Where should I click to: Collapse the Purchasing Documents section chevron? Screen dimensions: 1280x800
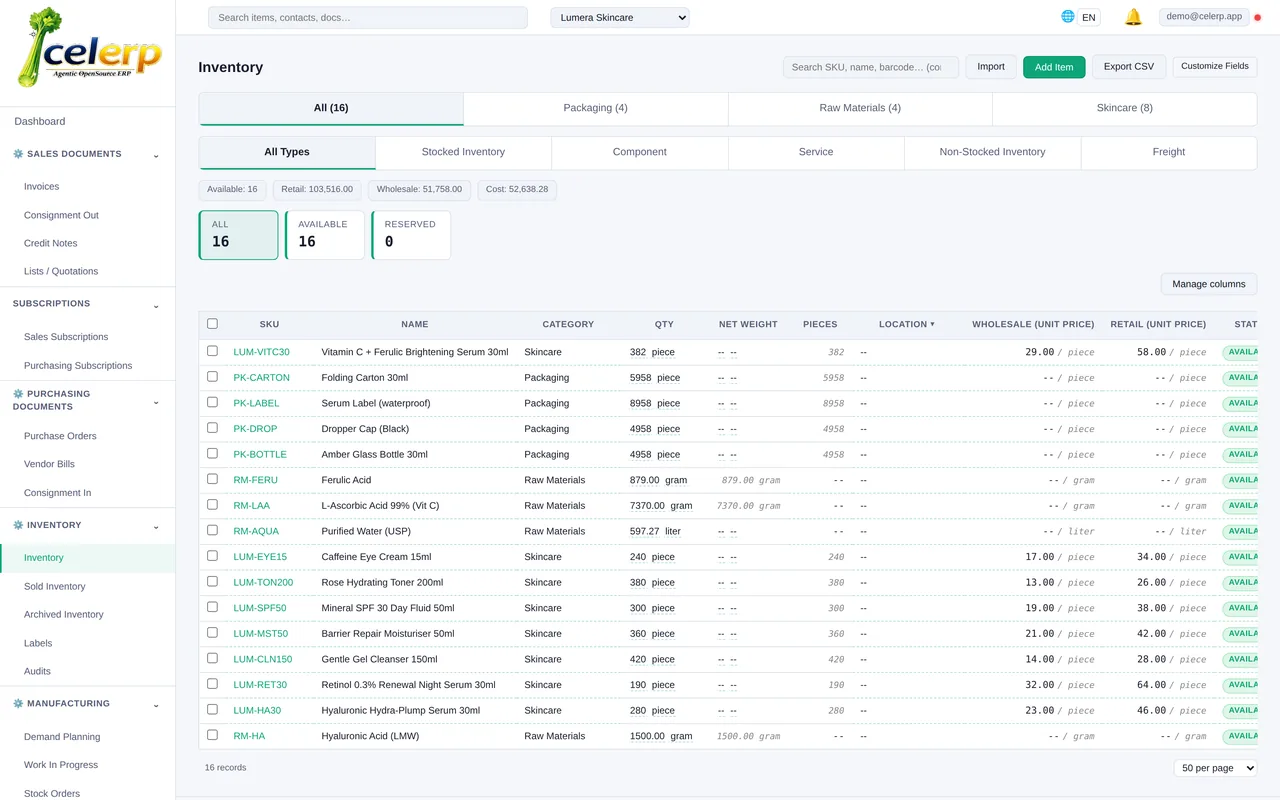click(156, 402)
